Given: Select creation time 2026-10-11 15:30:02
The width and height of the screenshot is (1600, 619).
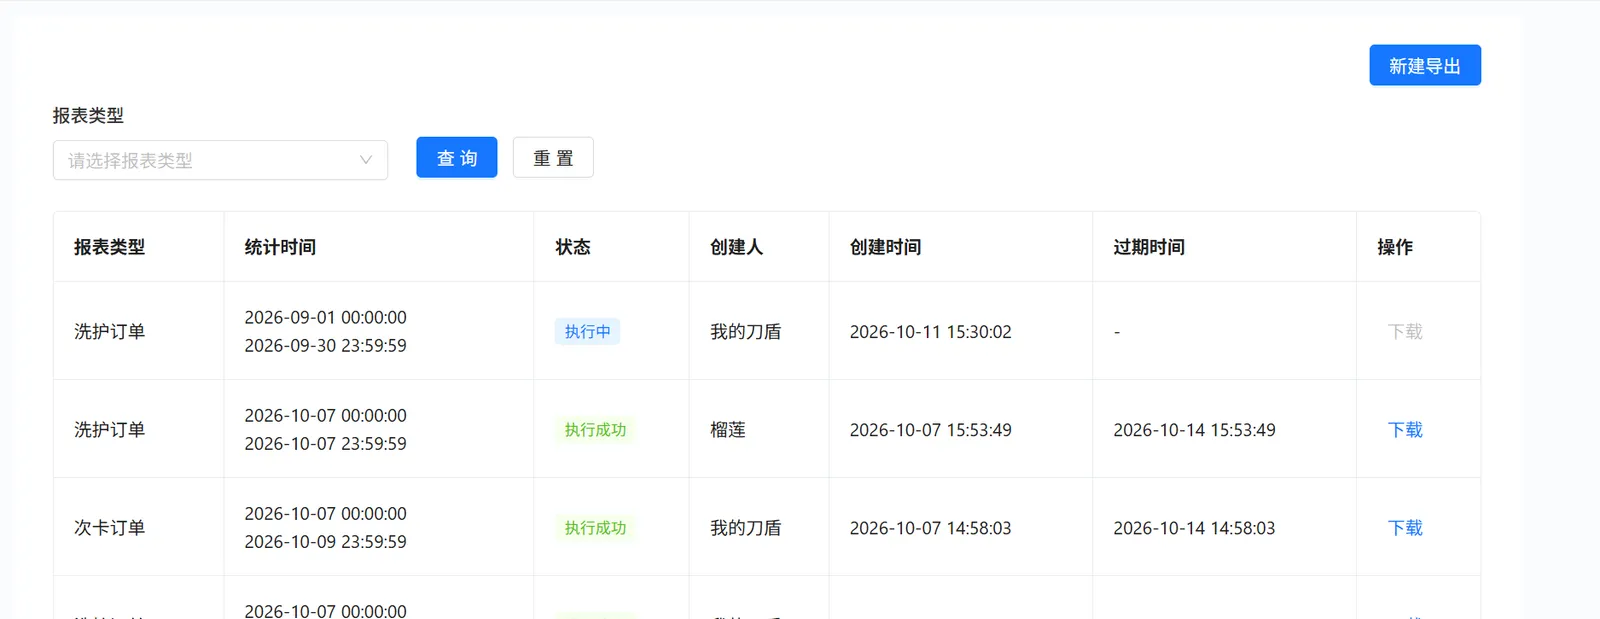Looking at the screenshot, I should coord(931,332).
